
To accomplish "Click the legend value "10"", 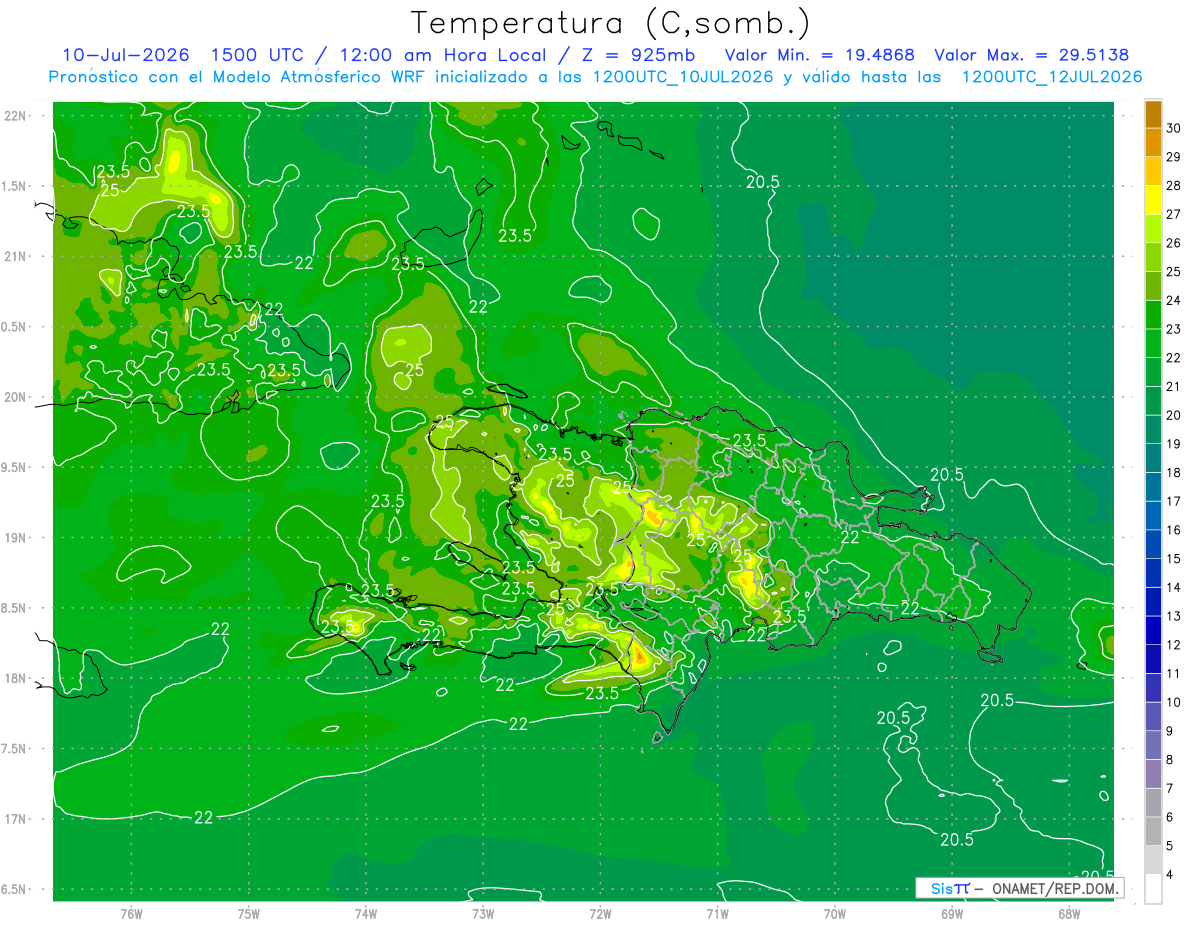I will 1174,702.
